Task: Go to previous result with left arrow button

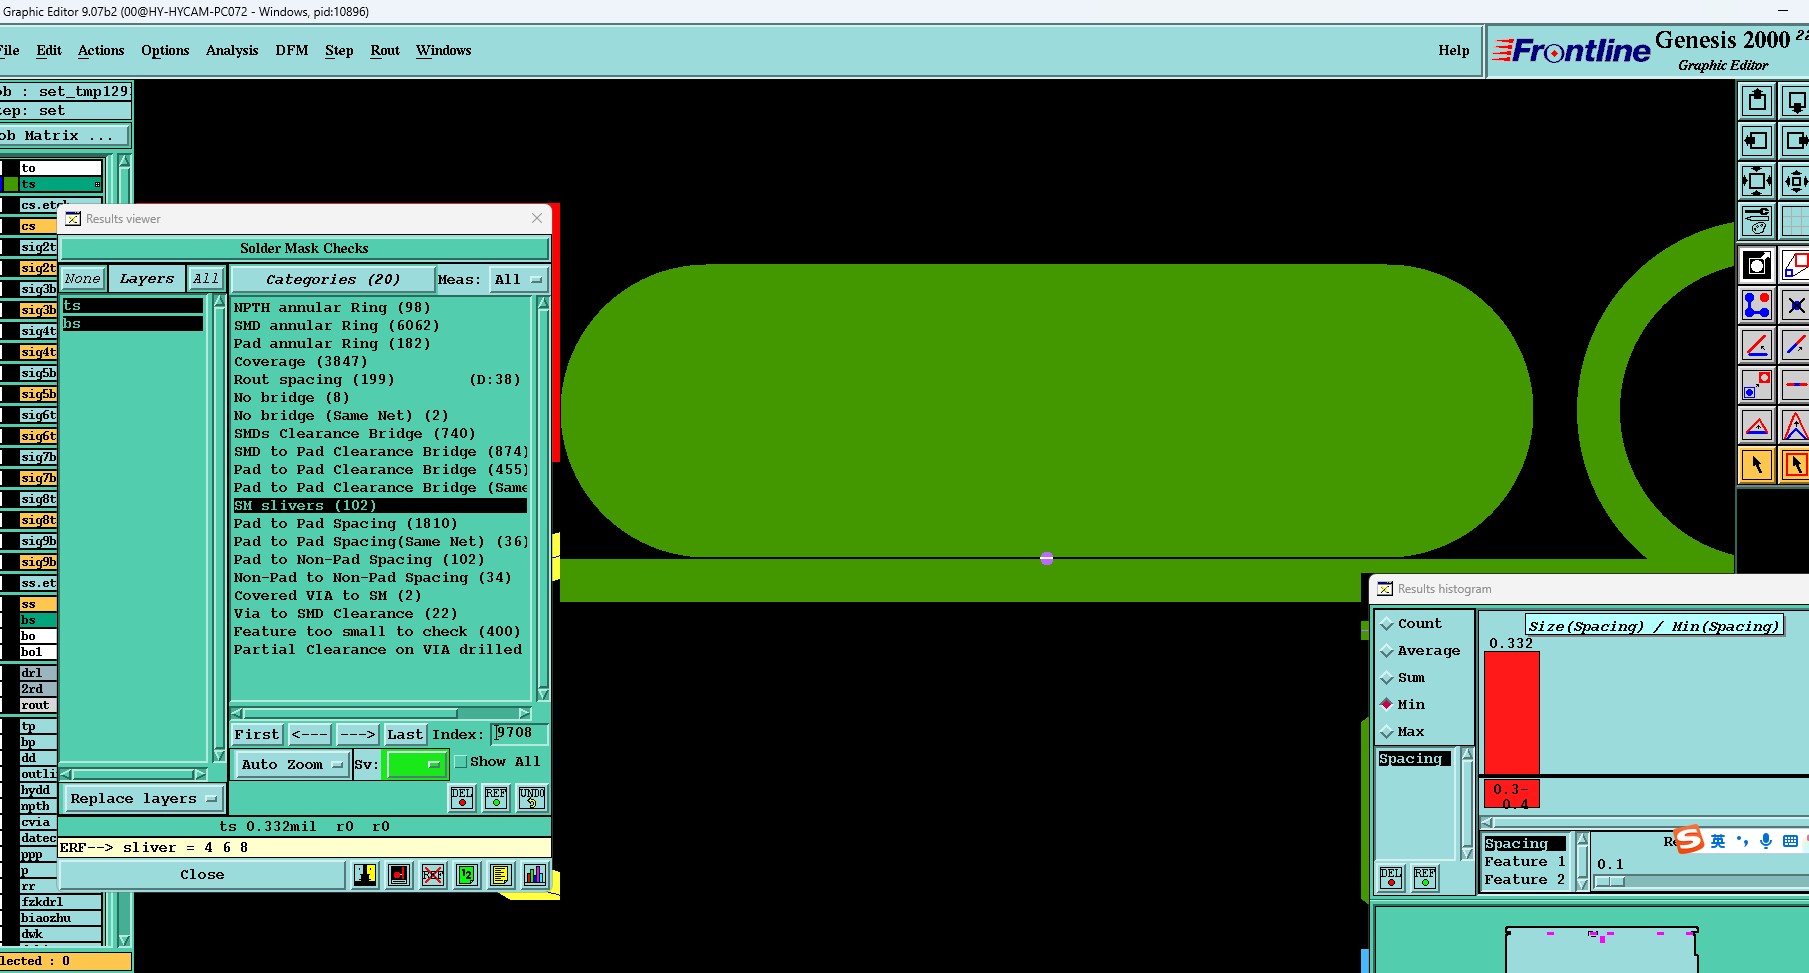Action: [x=309, y=735]
